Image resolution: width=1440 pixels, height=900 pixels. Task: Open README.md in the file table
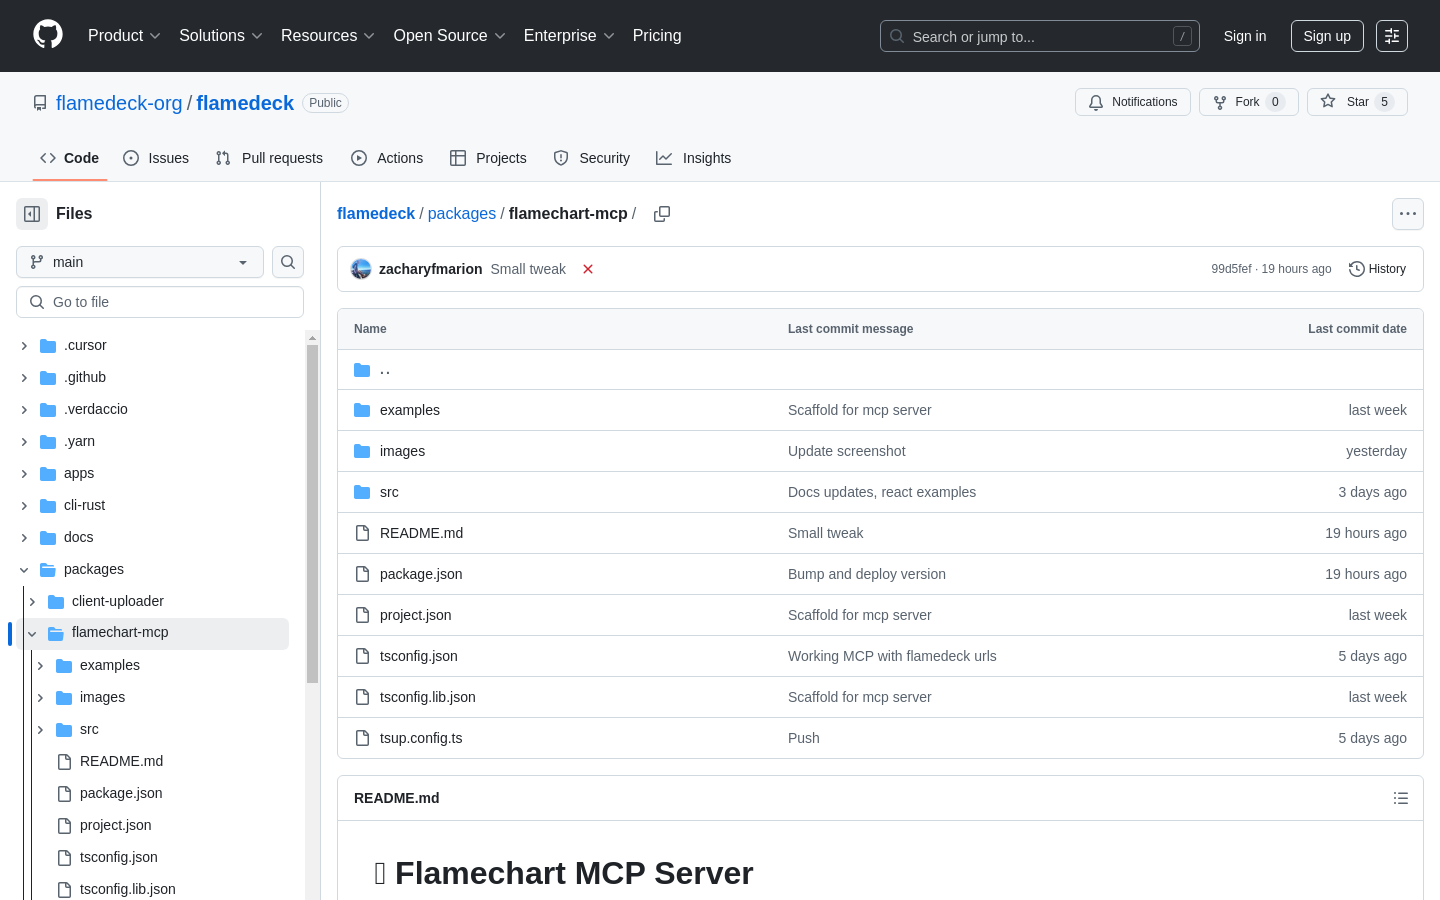421,533
